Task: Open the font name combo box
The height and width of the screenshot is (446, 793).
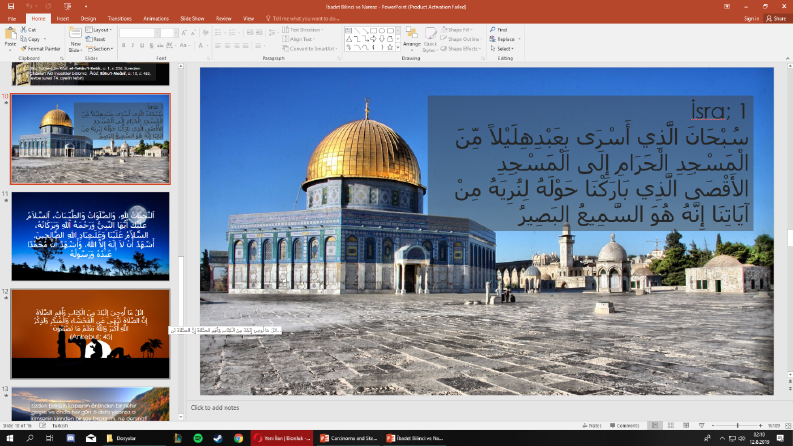Action: [139, 33]
